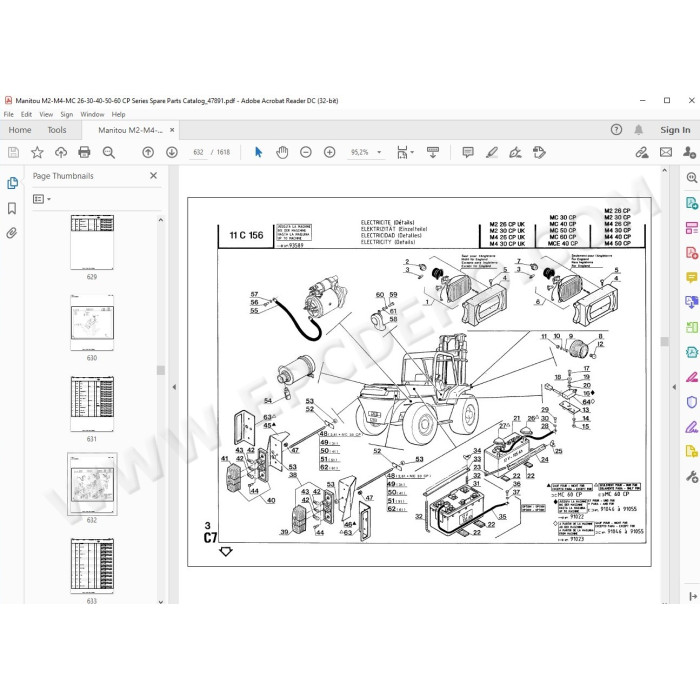Expand right pane bottom arrow

click(692, 596)
